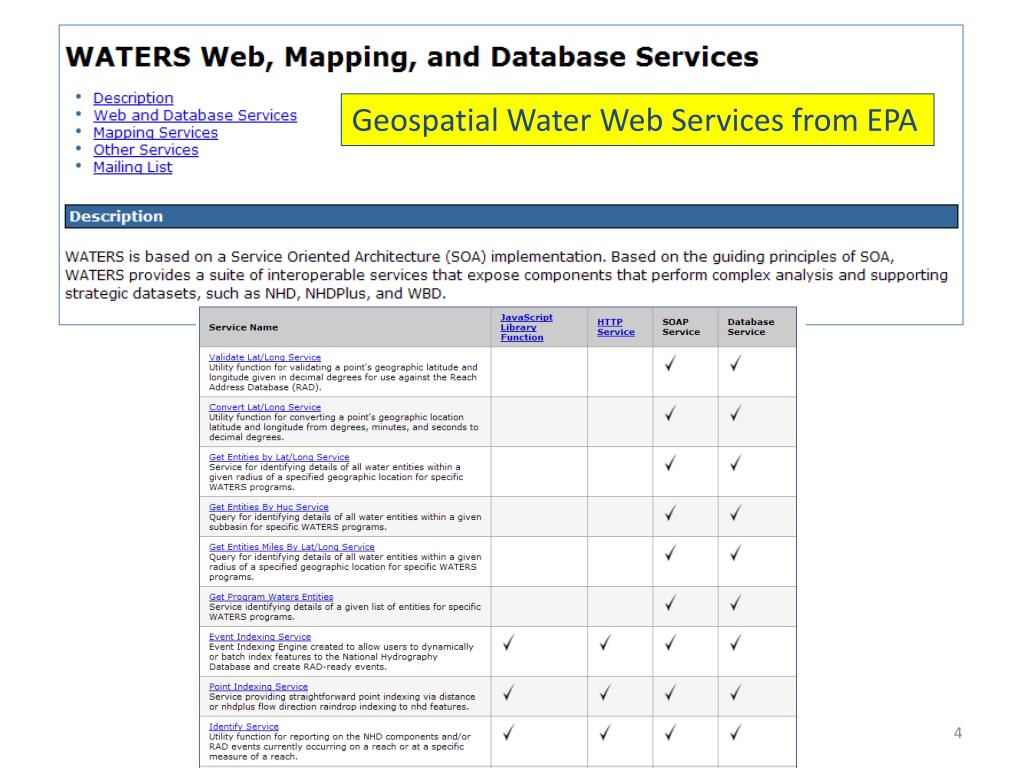Screen dimensions: 1024x768
Task: Jump to Web and Database Services link
Action: 195,115
